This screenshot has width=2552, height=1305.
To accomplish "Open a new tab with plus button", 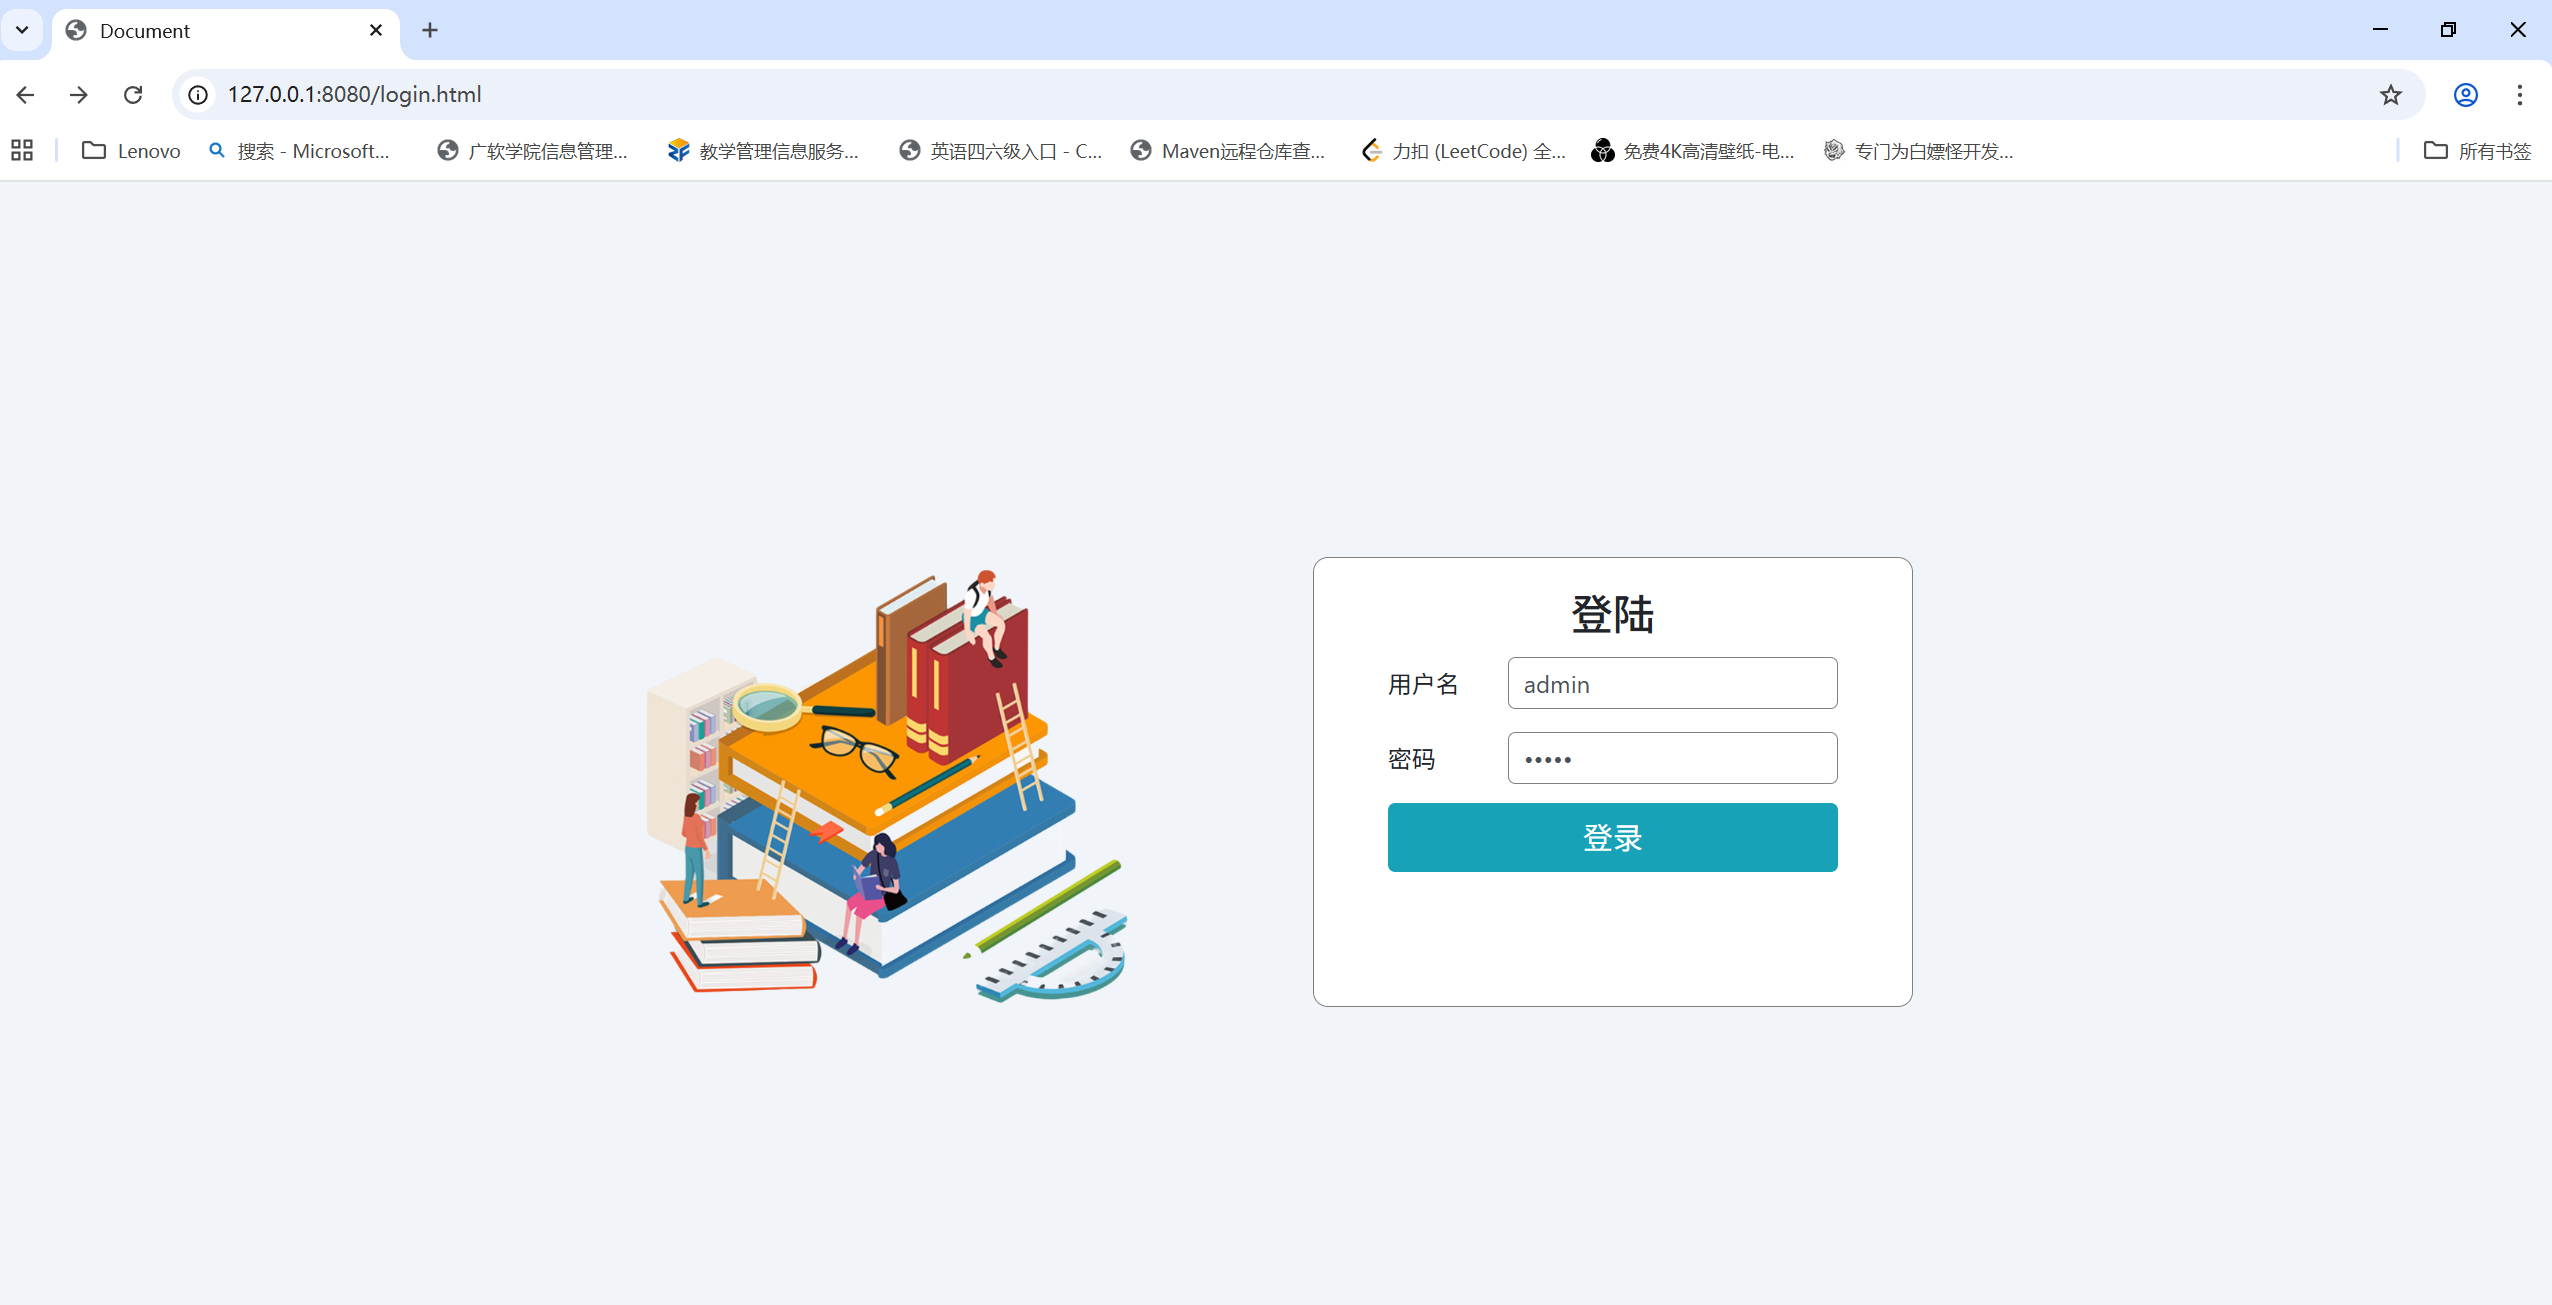I will (430, 30).
